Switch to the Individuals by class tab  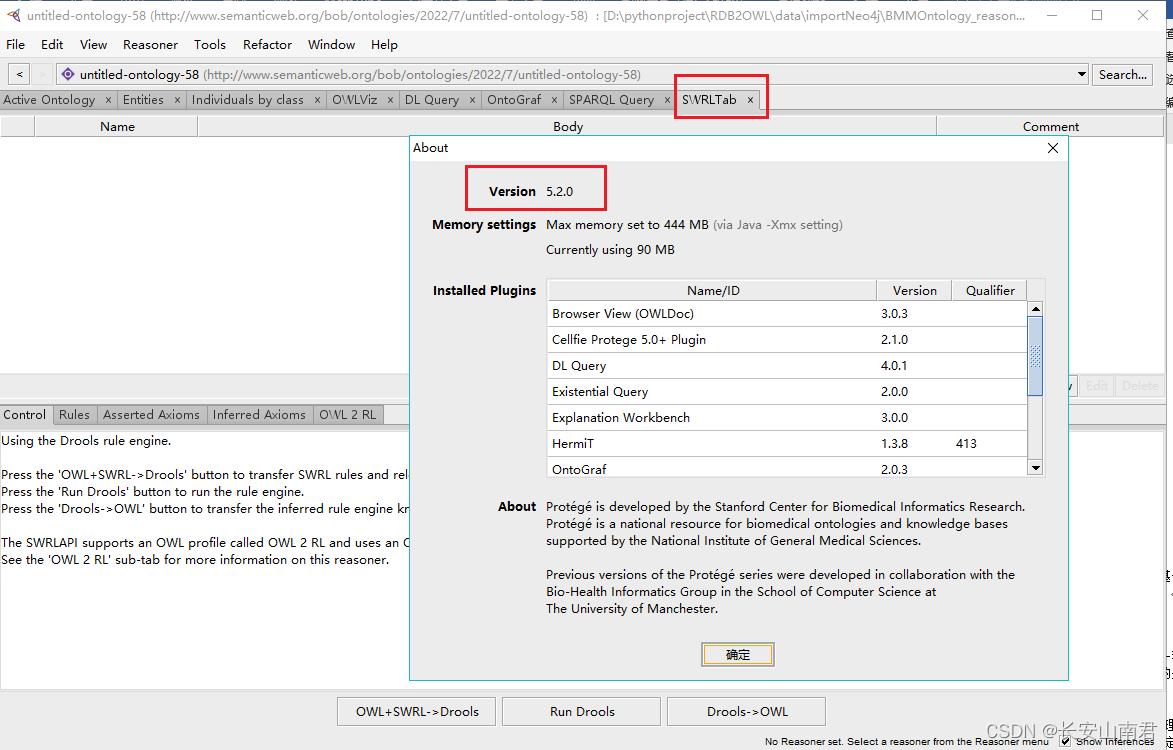coord(248,99)
